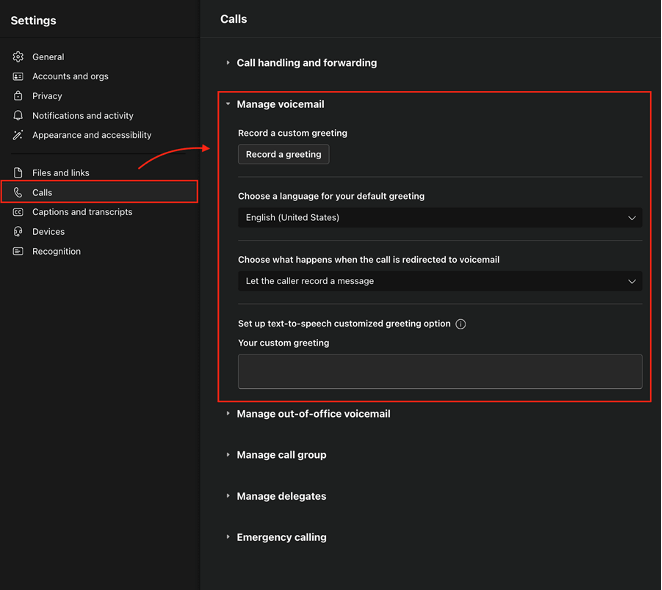
Task: Expand Call handling and forwarding section
Action: point(306,63)
